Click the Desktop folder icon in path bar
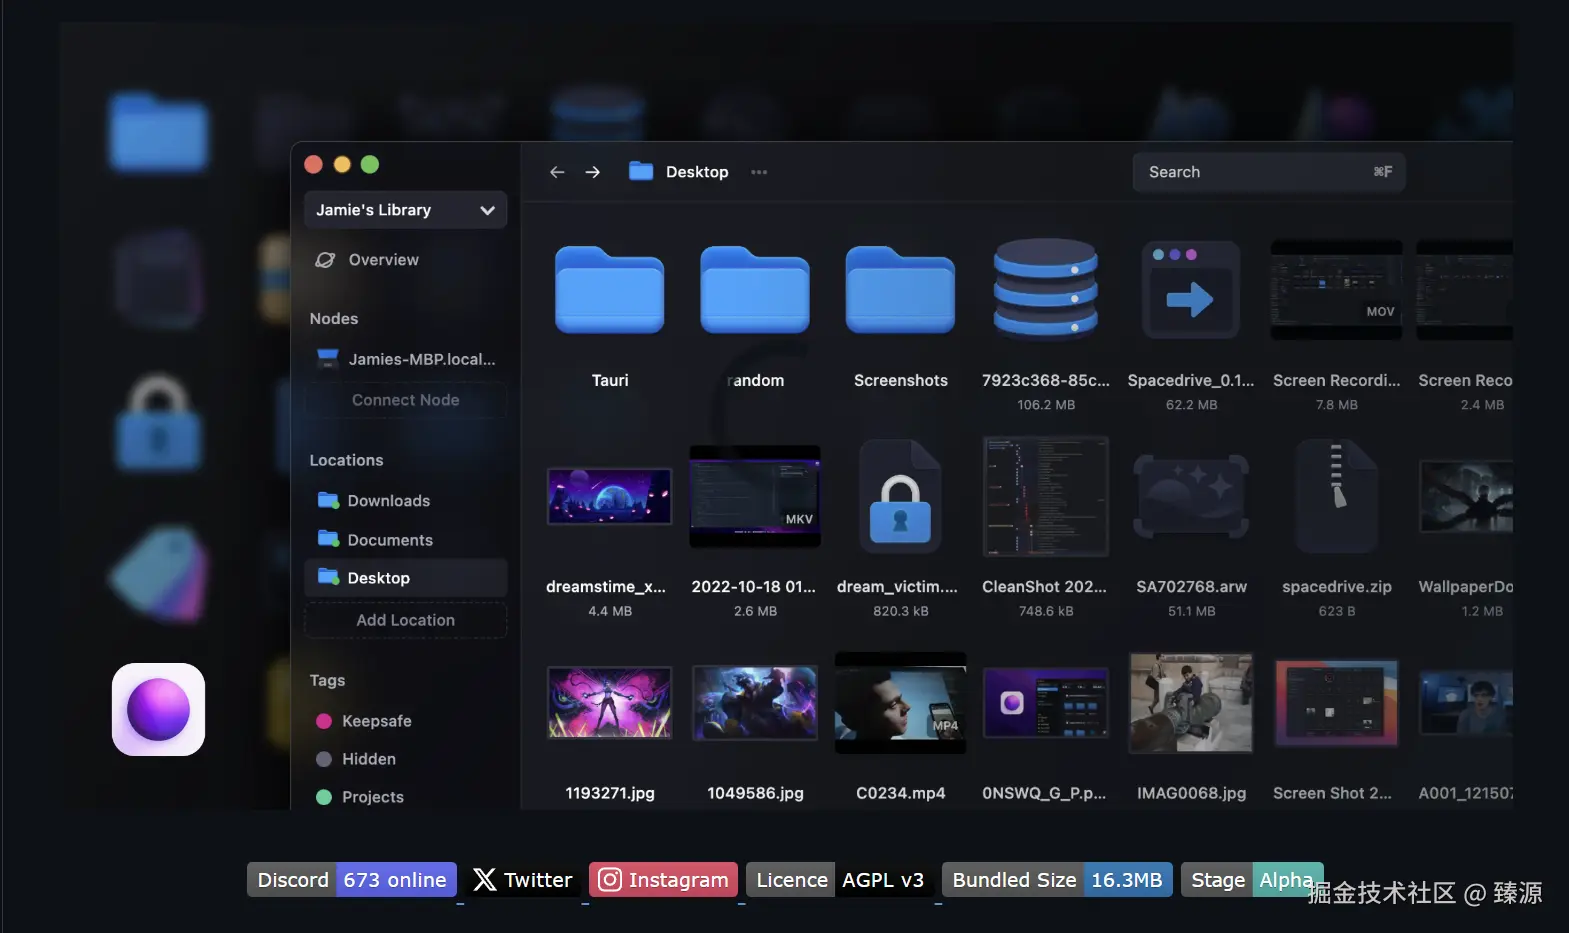This screenshot has height=933, width=1569. [x=641, y=171]
